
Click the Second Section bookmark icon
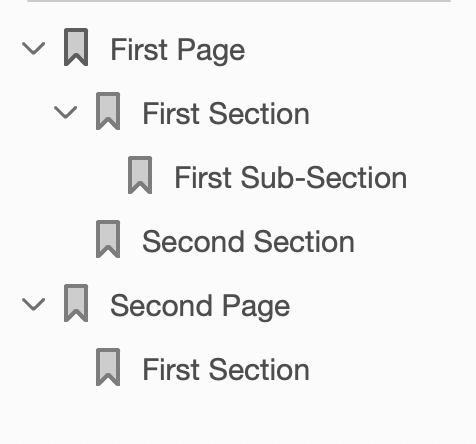pos(108,239)
